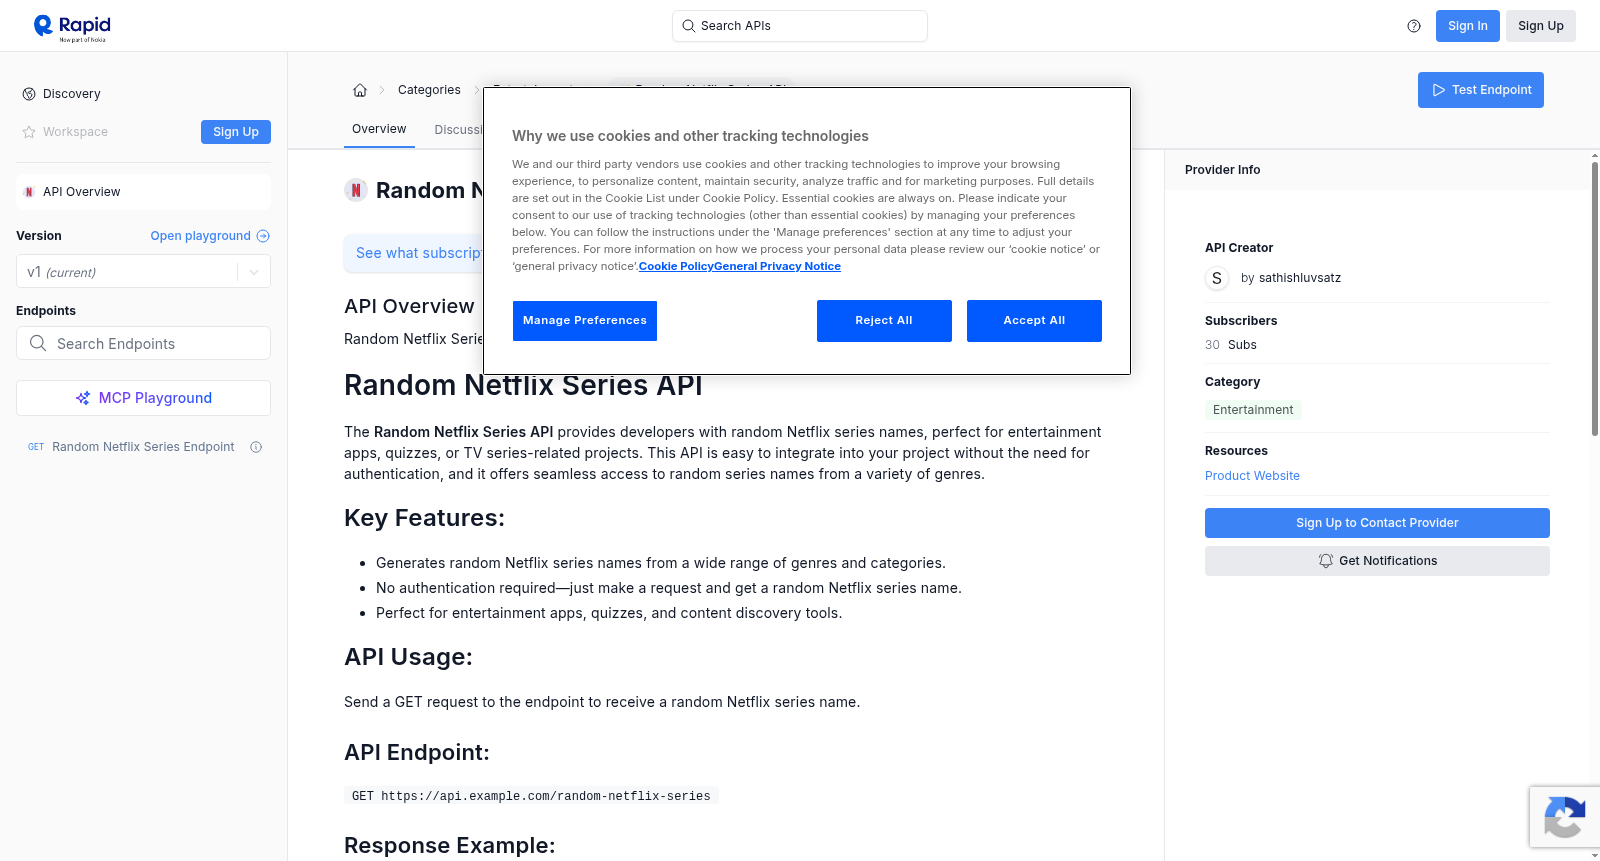Click the Open playground arrow icon
Image resolution: width=1600 pixels, height=861 pixels.
point(263,236)
